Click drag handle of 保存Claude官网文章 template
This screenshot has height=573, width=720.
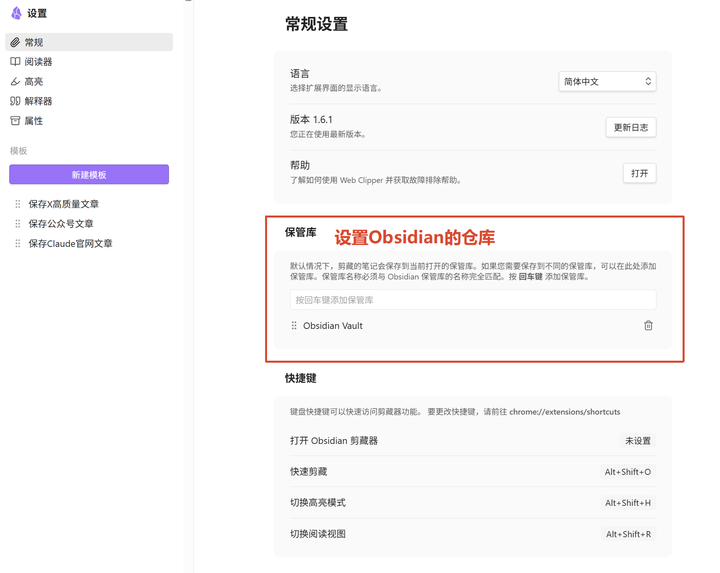coord(17,243)
